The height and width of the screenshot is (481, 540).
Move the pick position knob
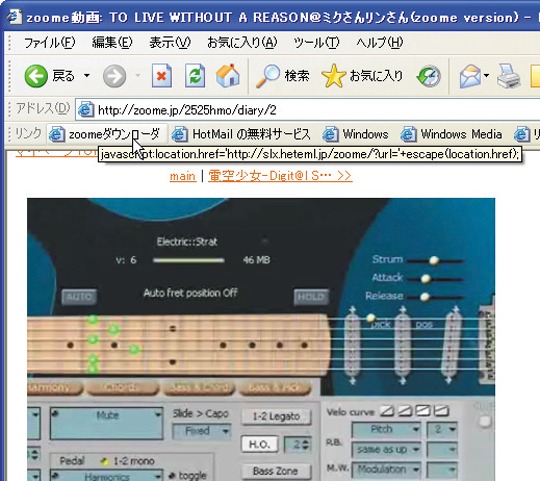371,318
